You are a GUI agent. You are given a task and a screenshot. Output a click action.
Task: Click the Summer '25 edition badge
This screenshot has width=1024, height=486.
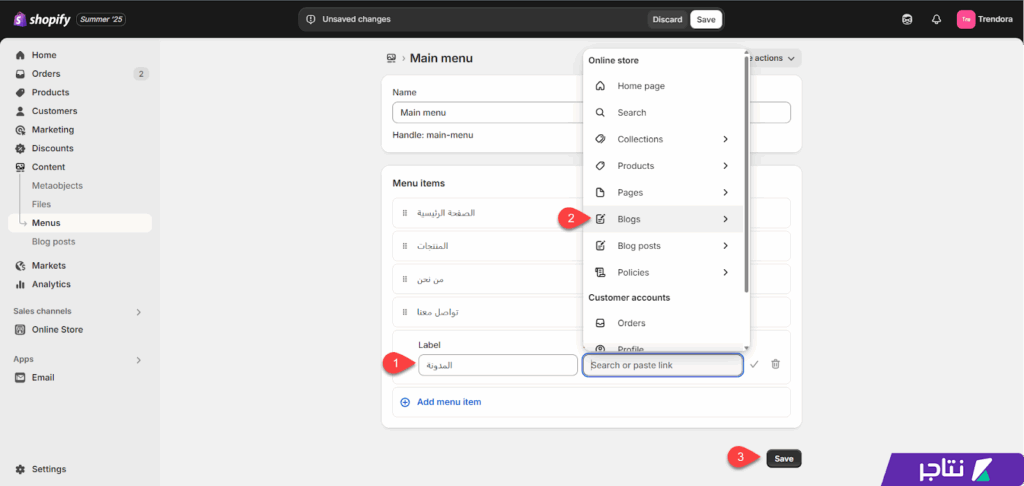coord(101,20)
